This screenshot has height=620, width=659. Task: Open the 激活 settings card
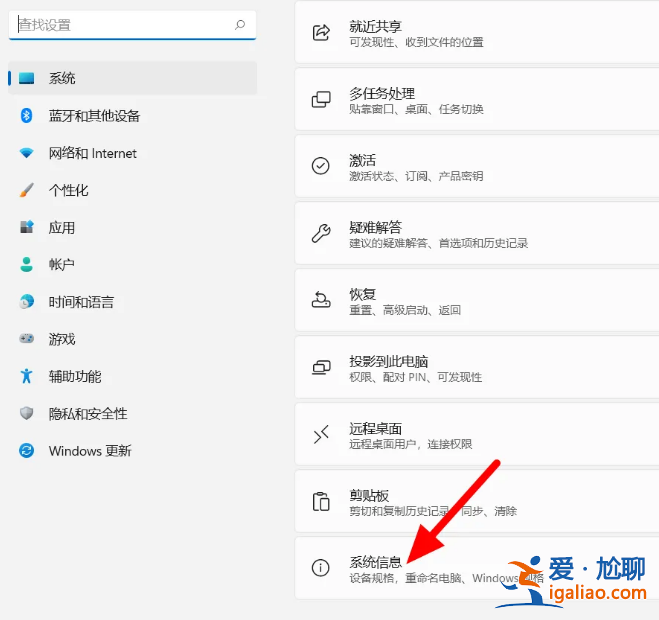[x=477, y=166]
